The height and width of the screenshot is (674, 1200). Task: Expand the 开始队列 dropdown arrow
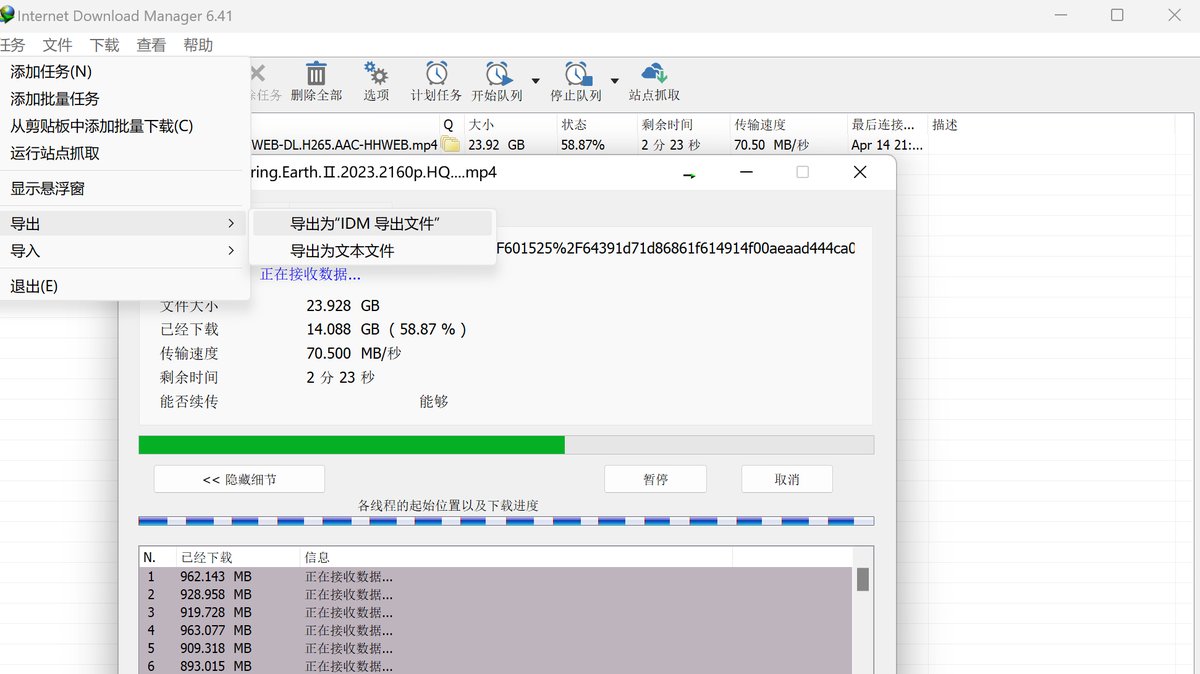(535, 81)
